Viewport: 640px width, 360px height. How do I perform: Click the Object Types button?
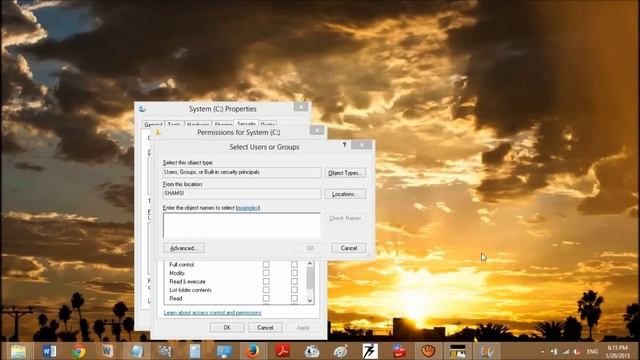tap(345, 173)
